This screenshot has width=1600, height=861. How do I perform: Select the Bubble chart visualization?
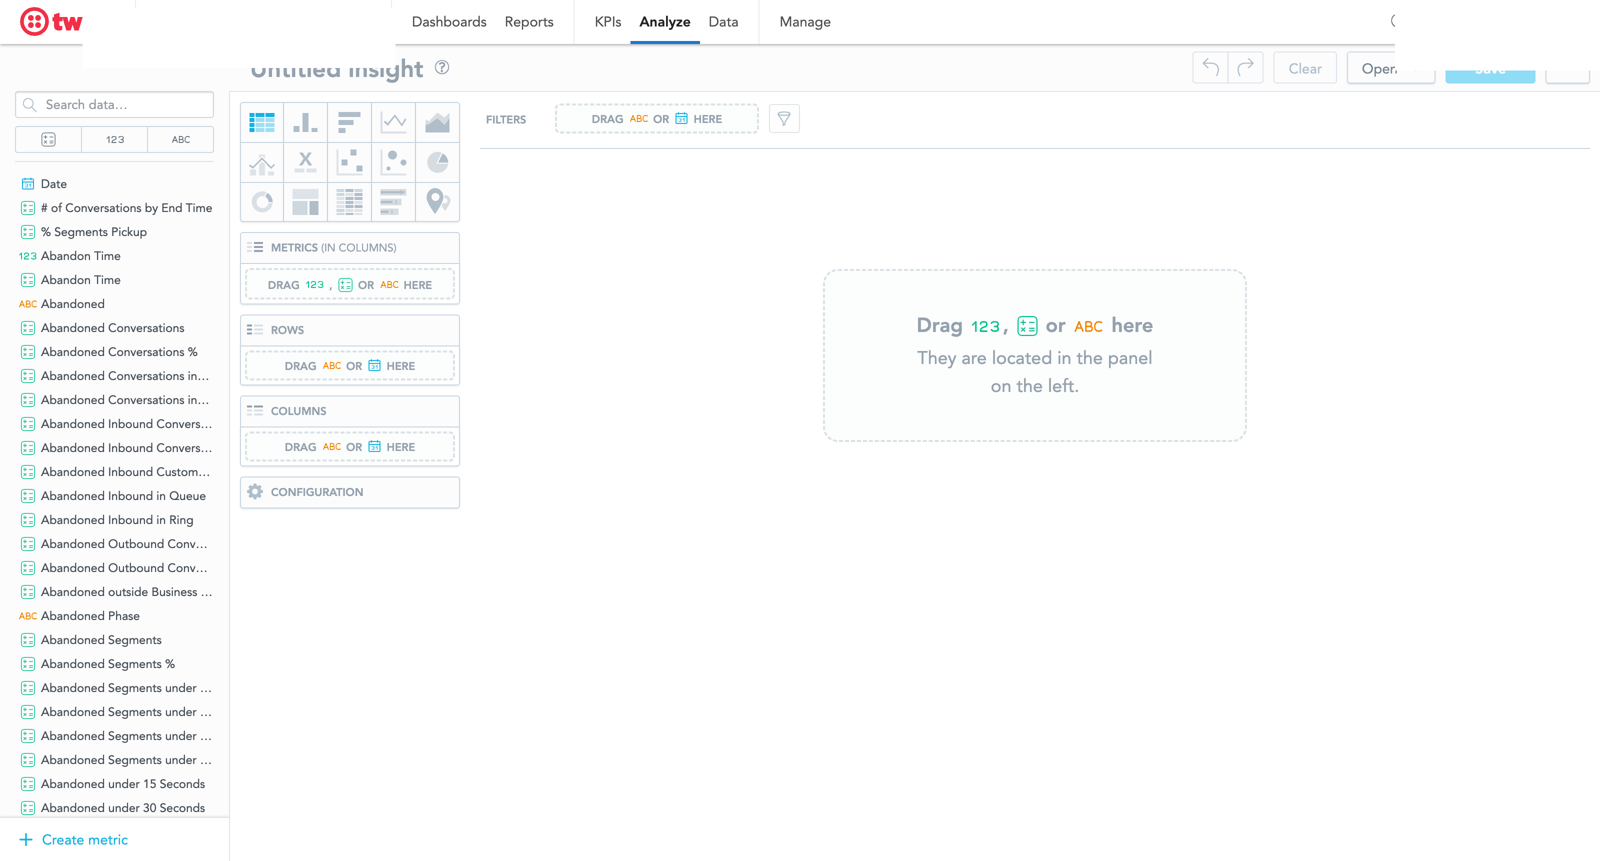coord(394,162)
